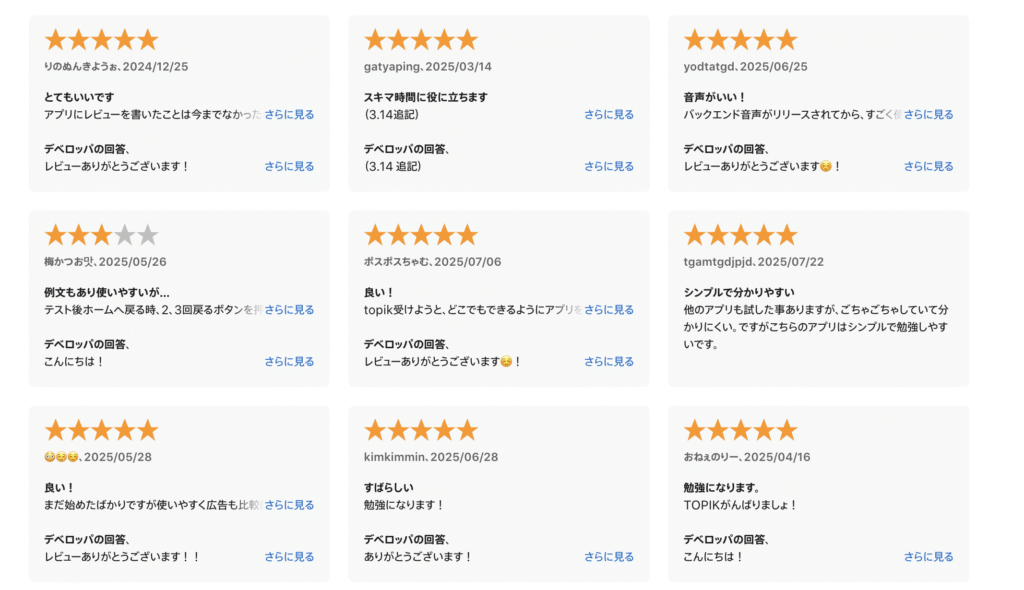Expand とてもいいです review text with さらに見る
The image size is (1024, 590).
click(289, 114)
